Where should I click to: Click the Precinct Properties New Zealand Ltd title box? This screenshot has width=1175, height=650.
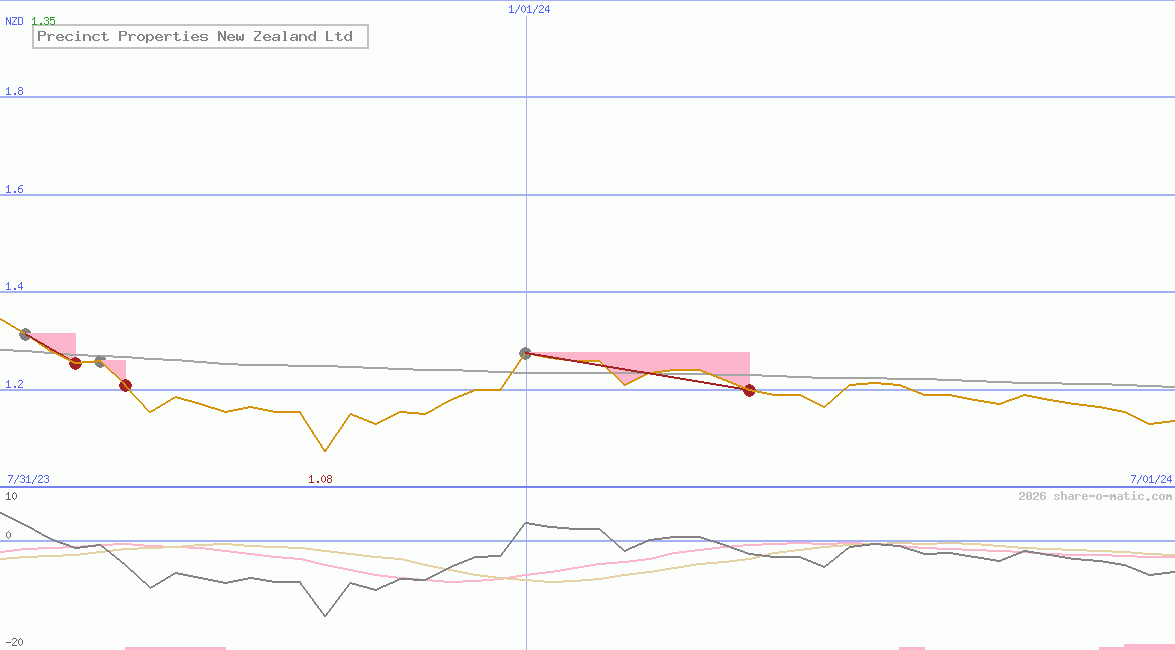(x=200, y=36)
